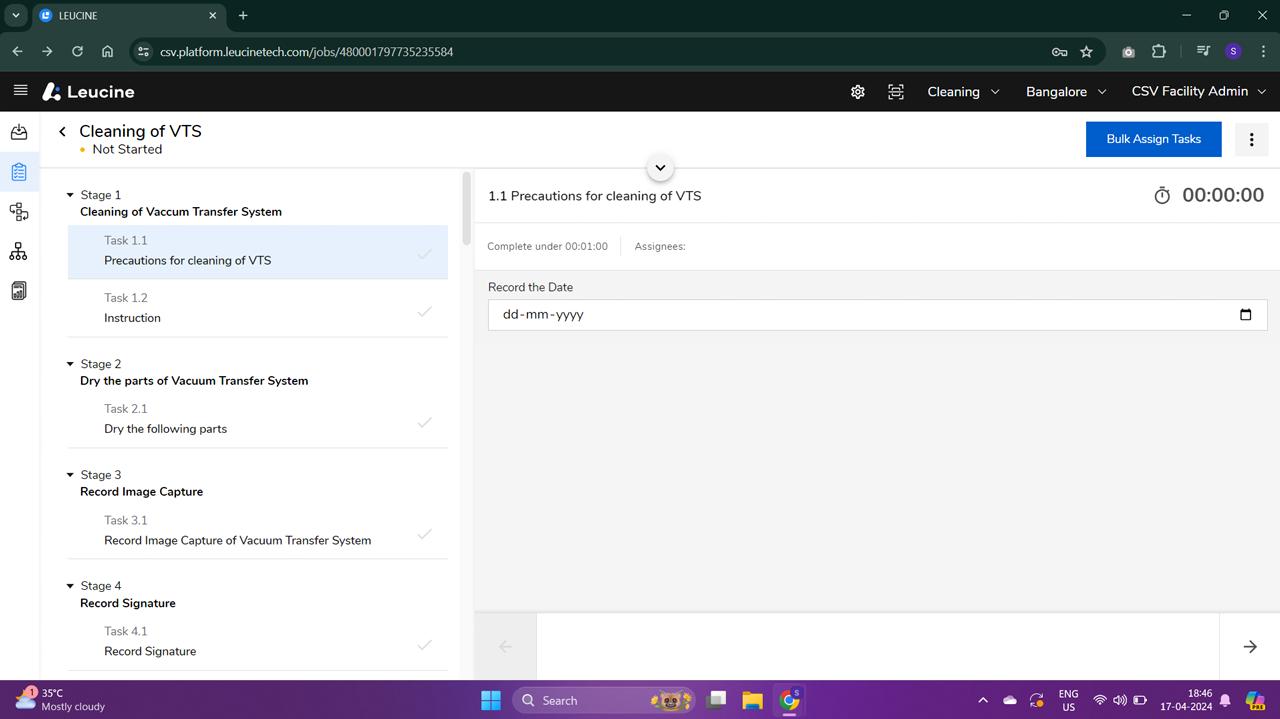
Task: Click the check mark for Task 1.1
Action: (x=425, y=254)
